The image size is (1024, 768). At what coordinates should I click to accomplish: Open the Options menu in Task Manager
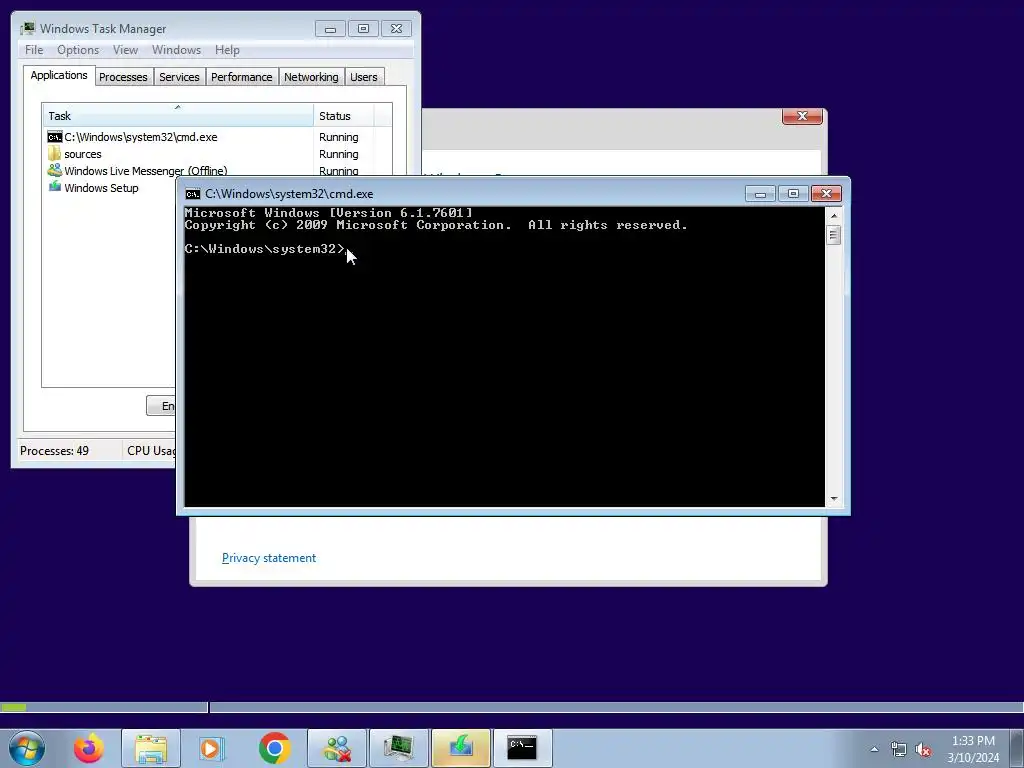78,50
